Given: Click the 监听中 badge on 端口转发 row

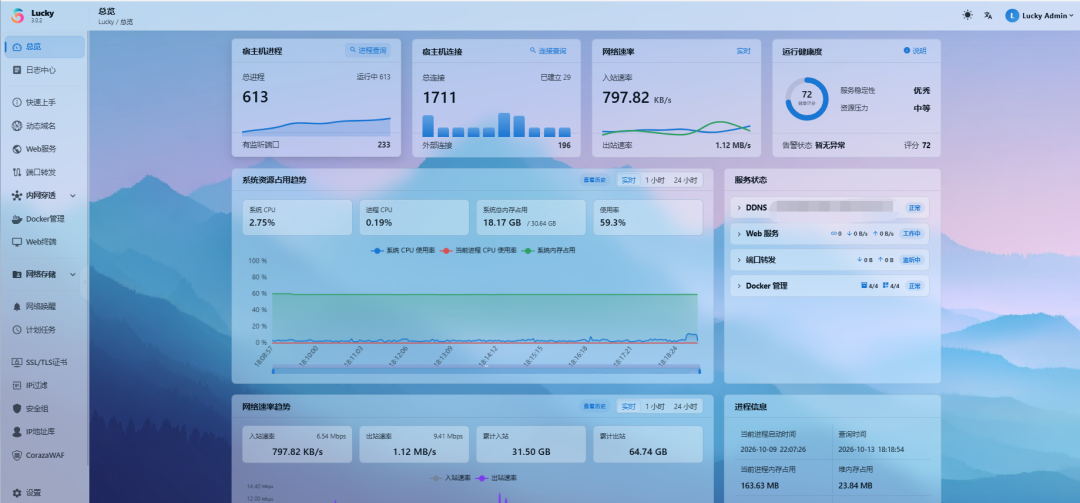Looking at the screenshot, I should tap(911, 260).
